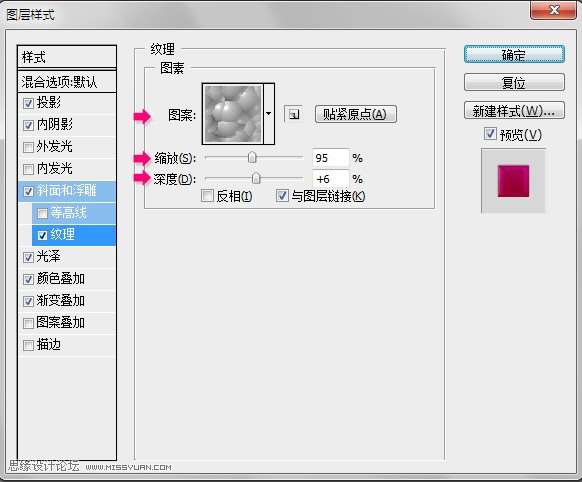Image resolution: width=582 pixels, height=482 pixels.
Task: Click the 缩放 value field showing 95
Action: click(x=330, y=158)
